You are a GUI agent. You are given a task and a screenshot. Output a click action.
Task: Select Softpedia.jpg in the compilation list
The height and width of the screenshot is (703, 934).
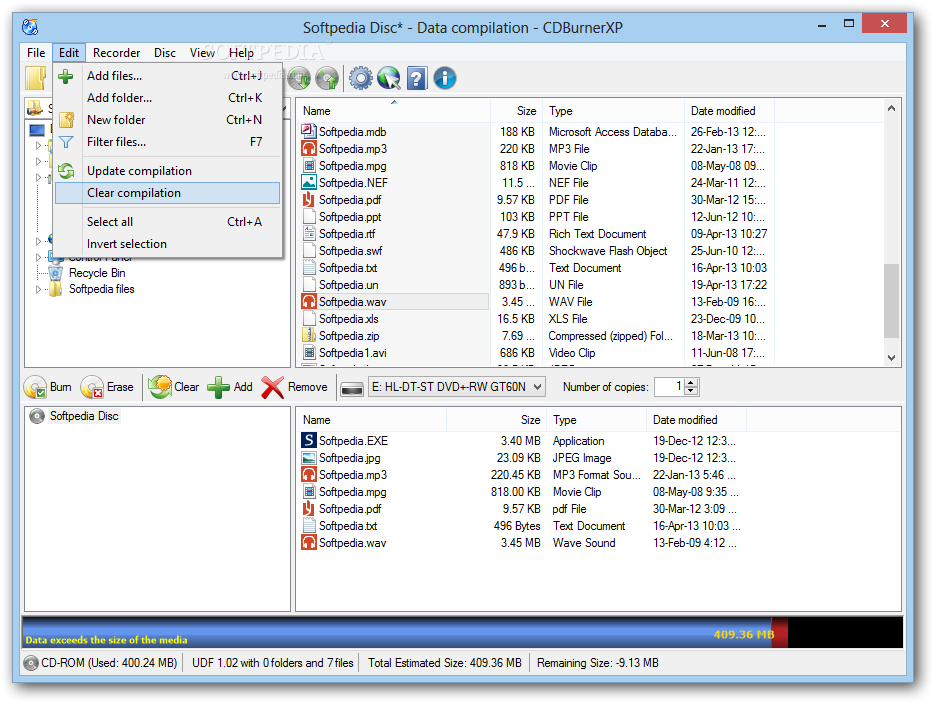click(x=350, y=458)
